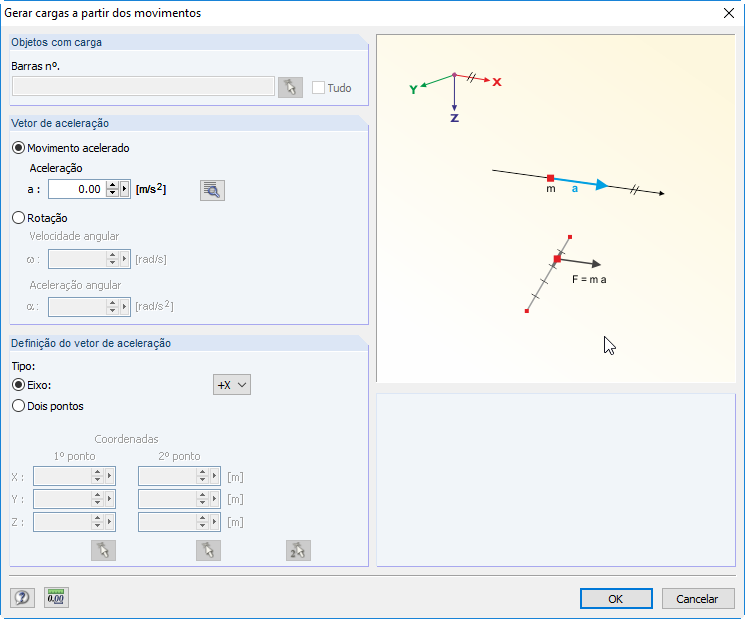Open the help question mark icon
This screenshot has height=619, width=745.
pos(22,598)
